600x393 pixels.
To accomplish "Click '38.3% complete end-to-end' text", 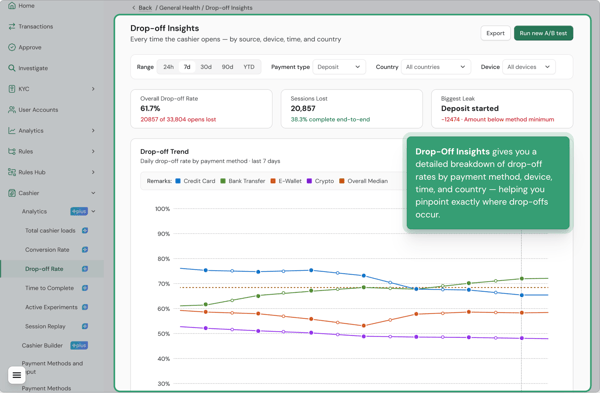I will [x=330, y=119].
